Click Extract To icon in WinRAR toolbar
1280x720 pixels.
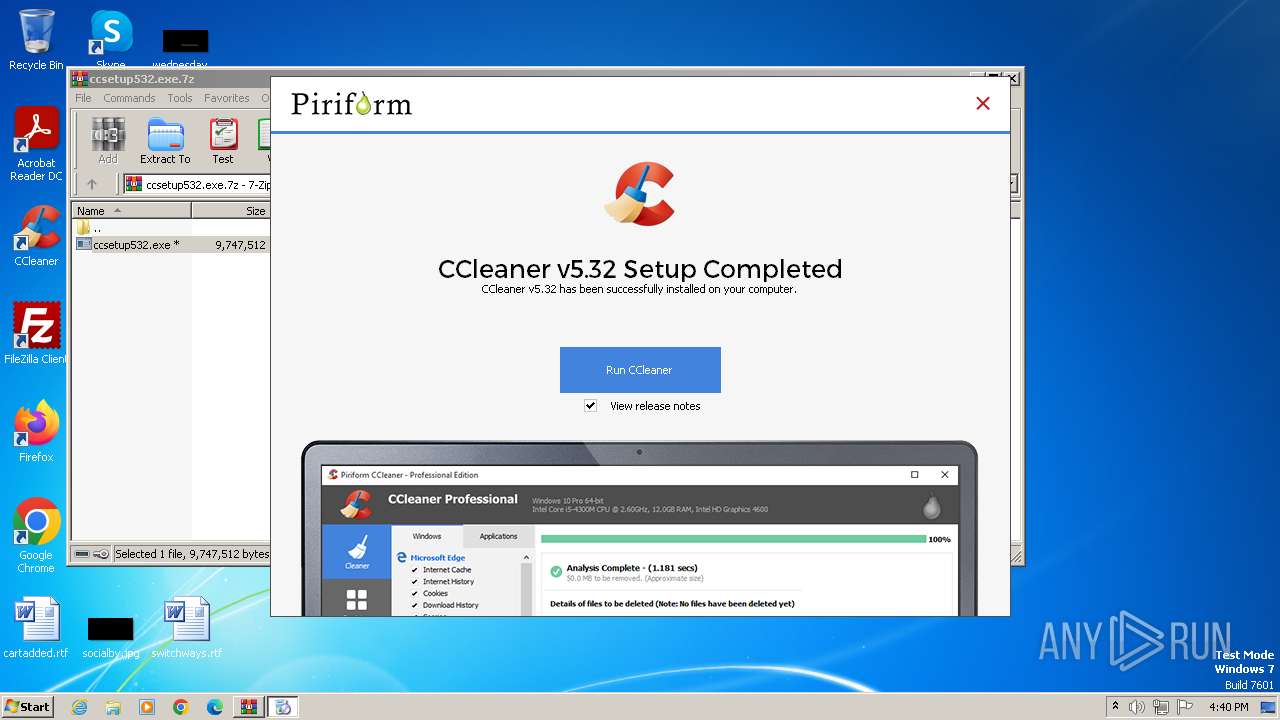click(165, 141)
